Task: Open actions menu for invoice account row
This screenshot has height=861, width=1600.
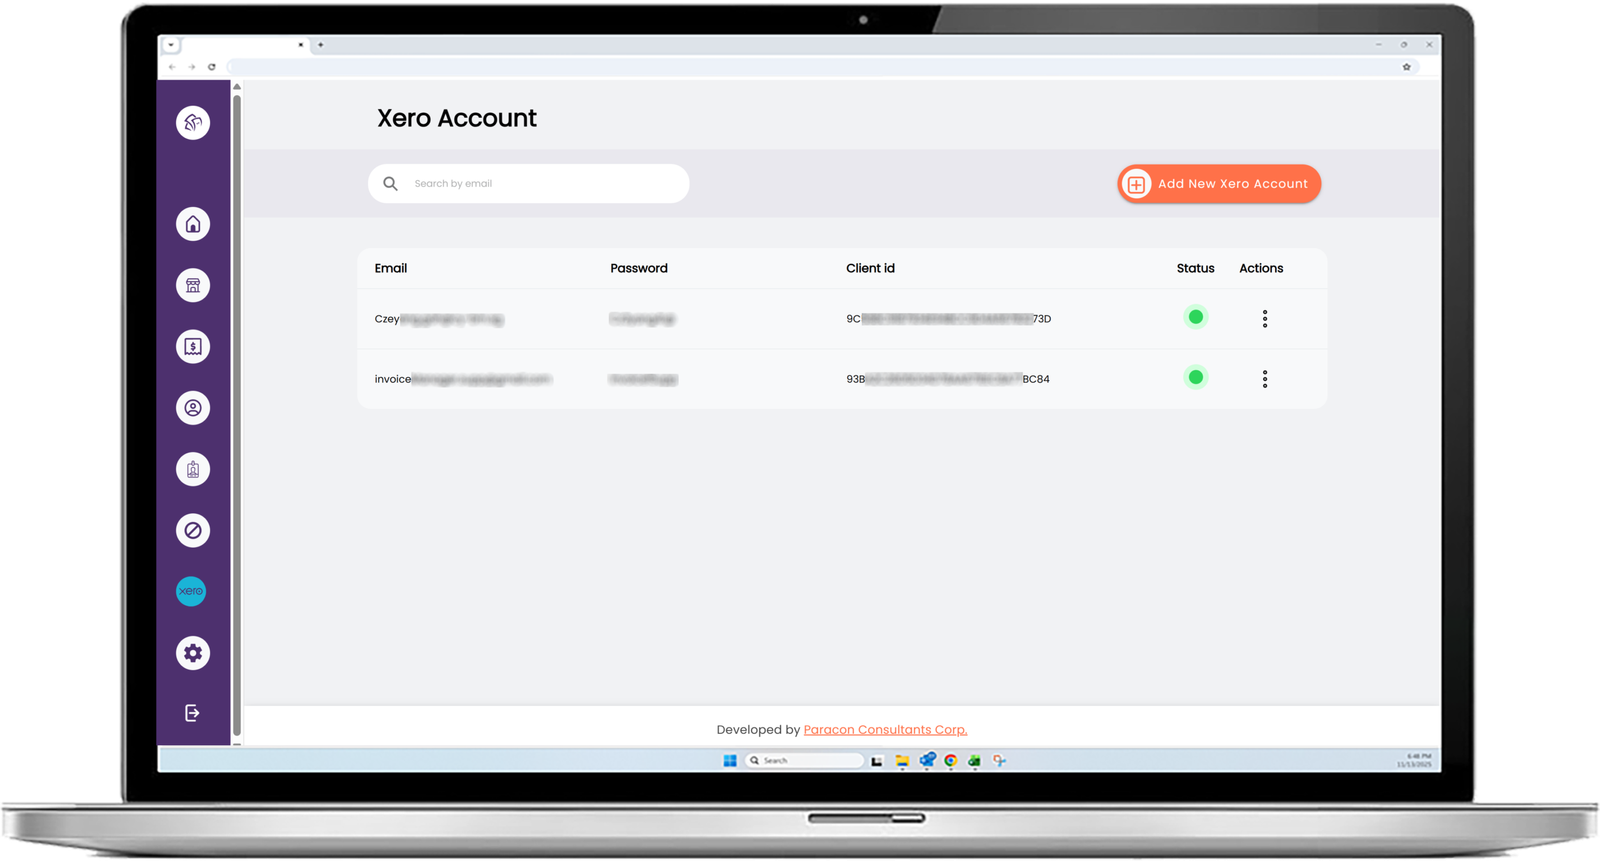Action: coord(1265,379)
